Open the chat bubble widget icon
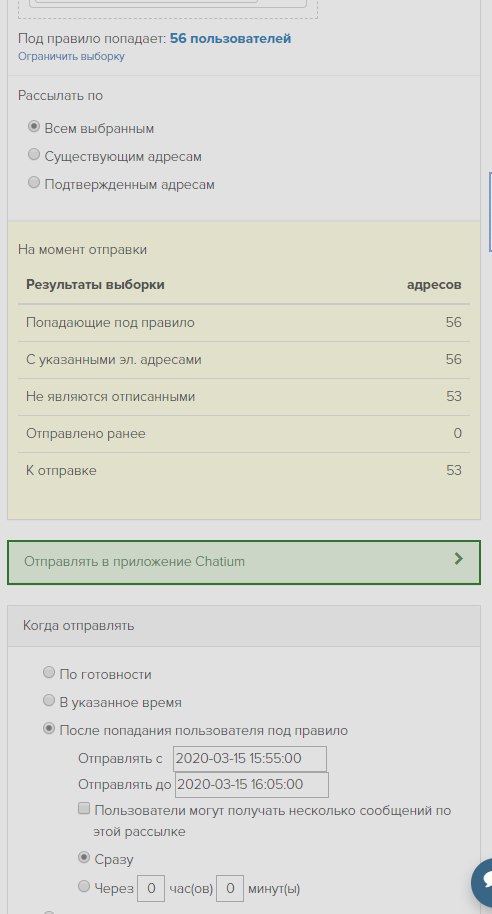This screenshot has width=492, height=914. pos(482,883)
